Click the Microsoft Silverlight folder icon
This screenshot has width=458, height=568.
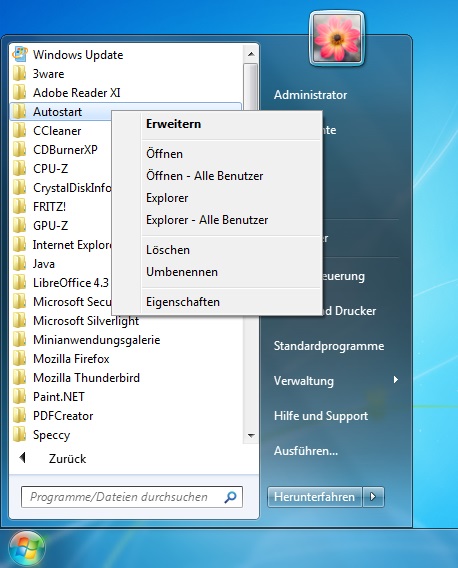tap(19, 320)
